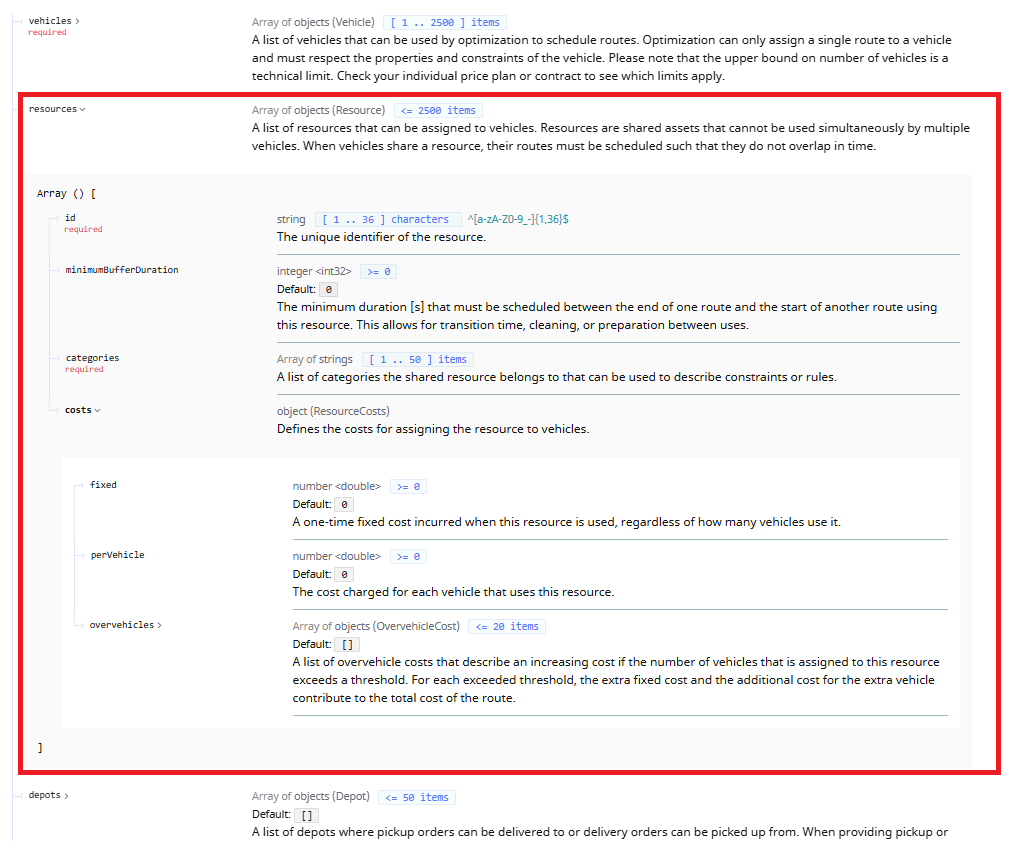
Task: Expand the depots property chevron
Action: (66, 796)
